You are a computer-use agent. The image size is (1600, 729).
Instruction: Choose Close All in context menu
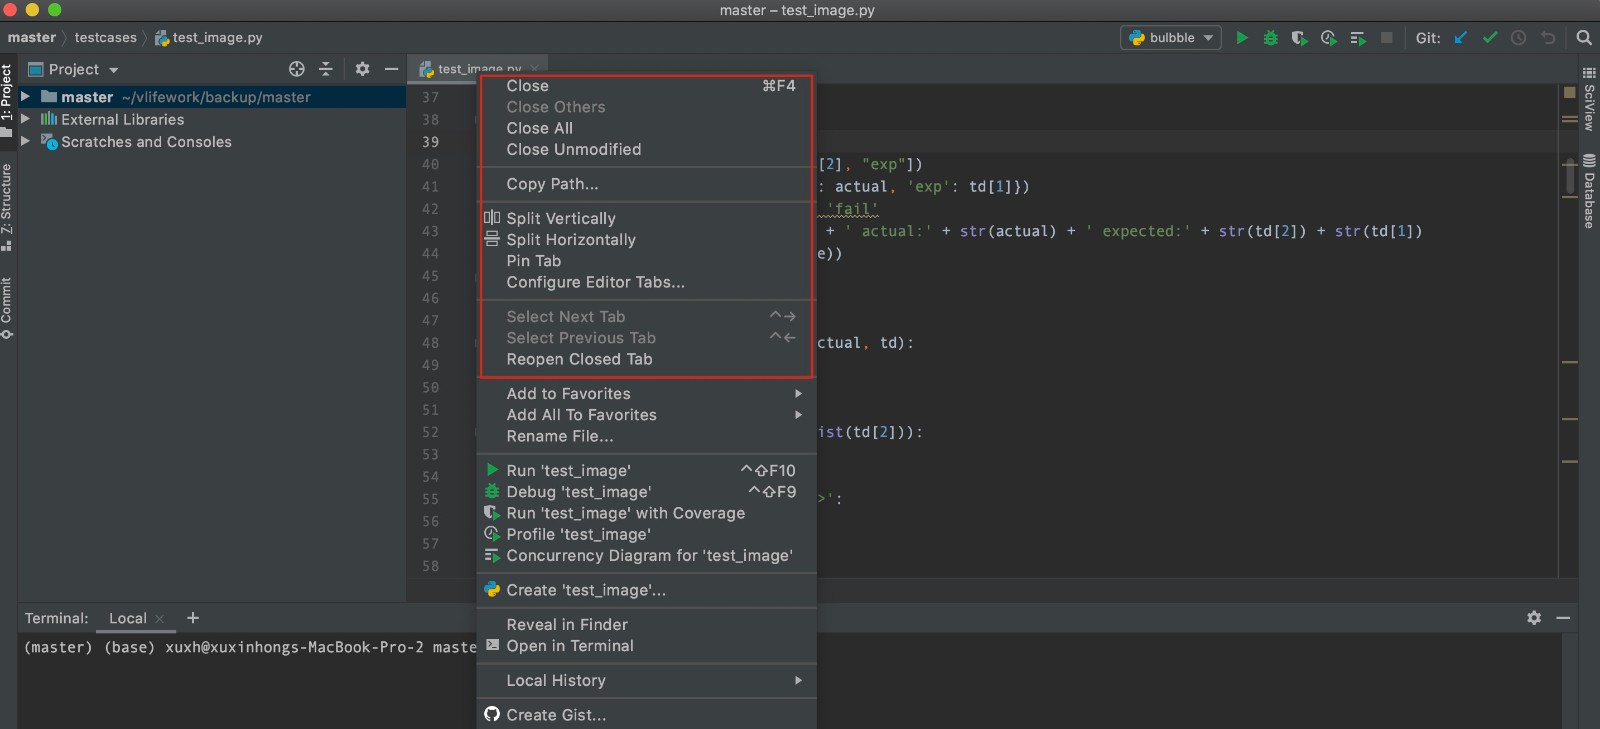point(646,128)
